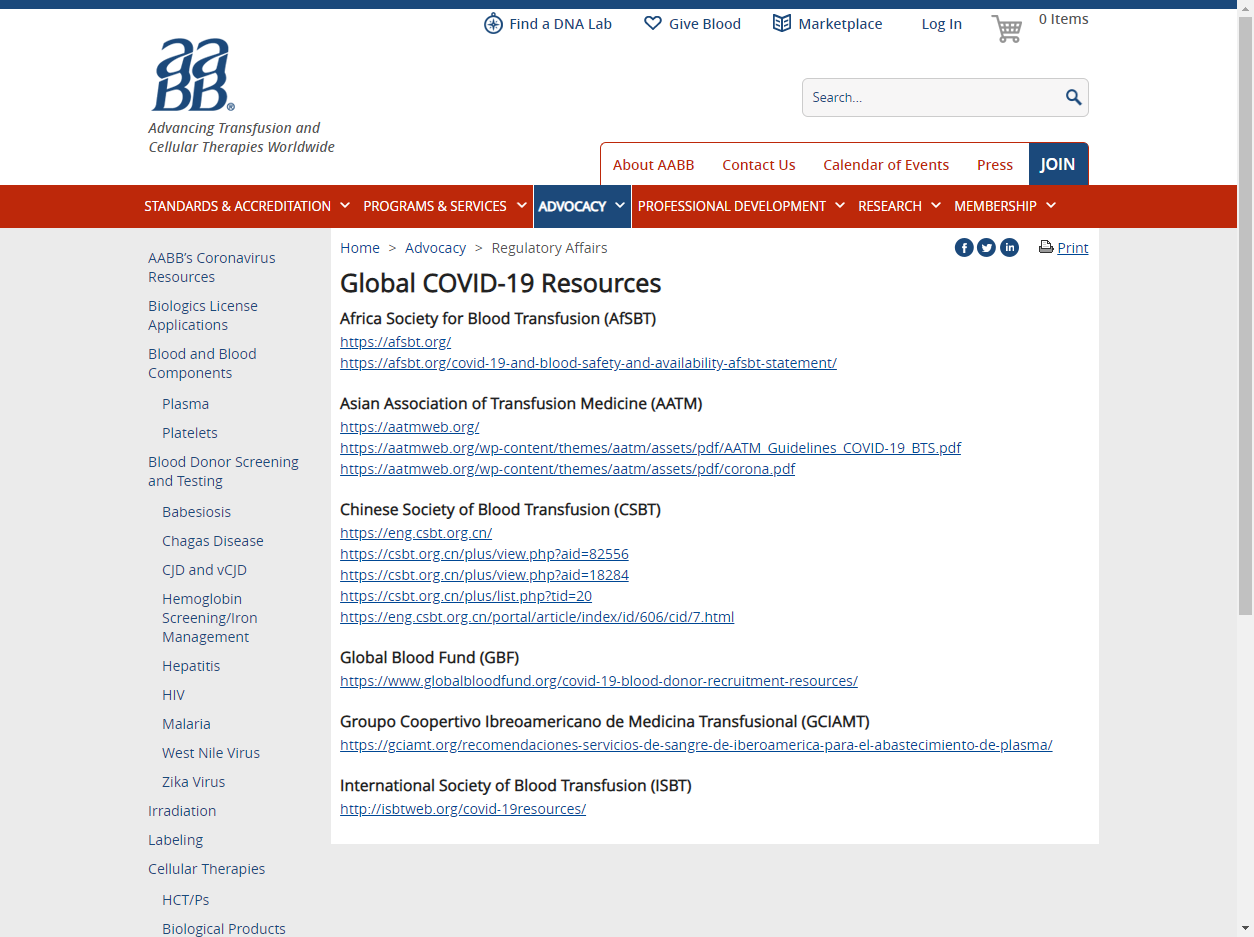
Task: Expand the Membership menu chevron
Action: (1051, 205)
